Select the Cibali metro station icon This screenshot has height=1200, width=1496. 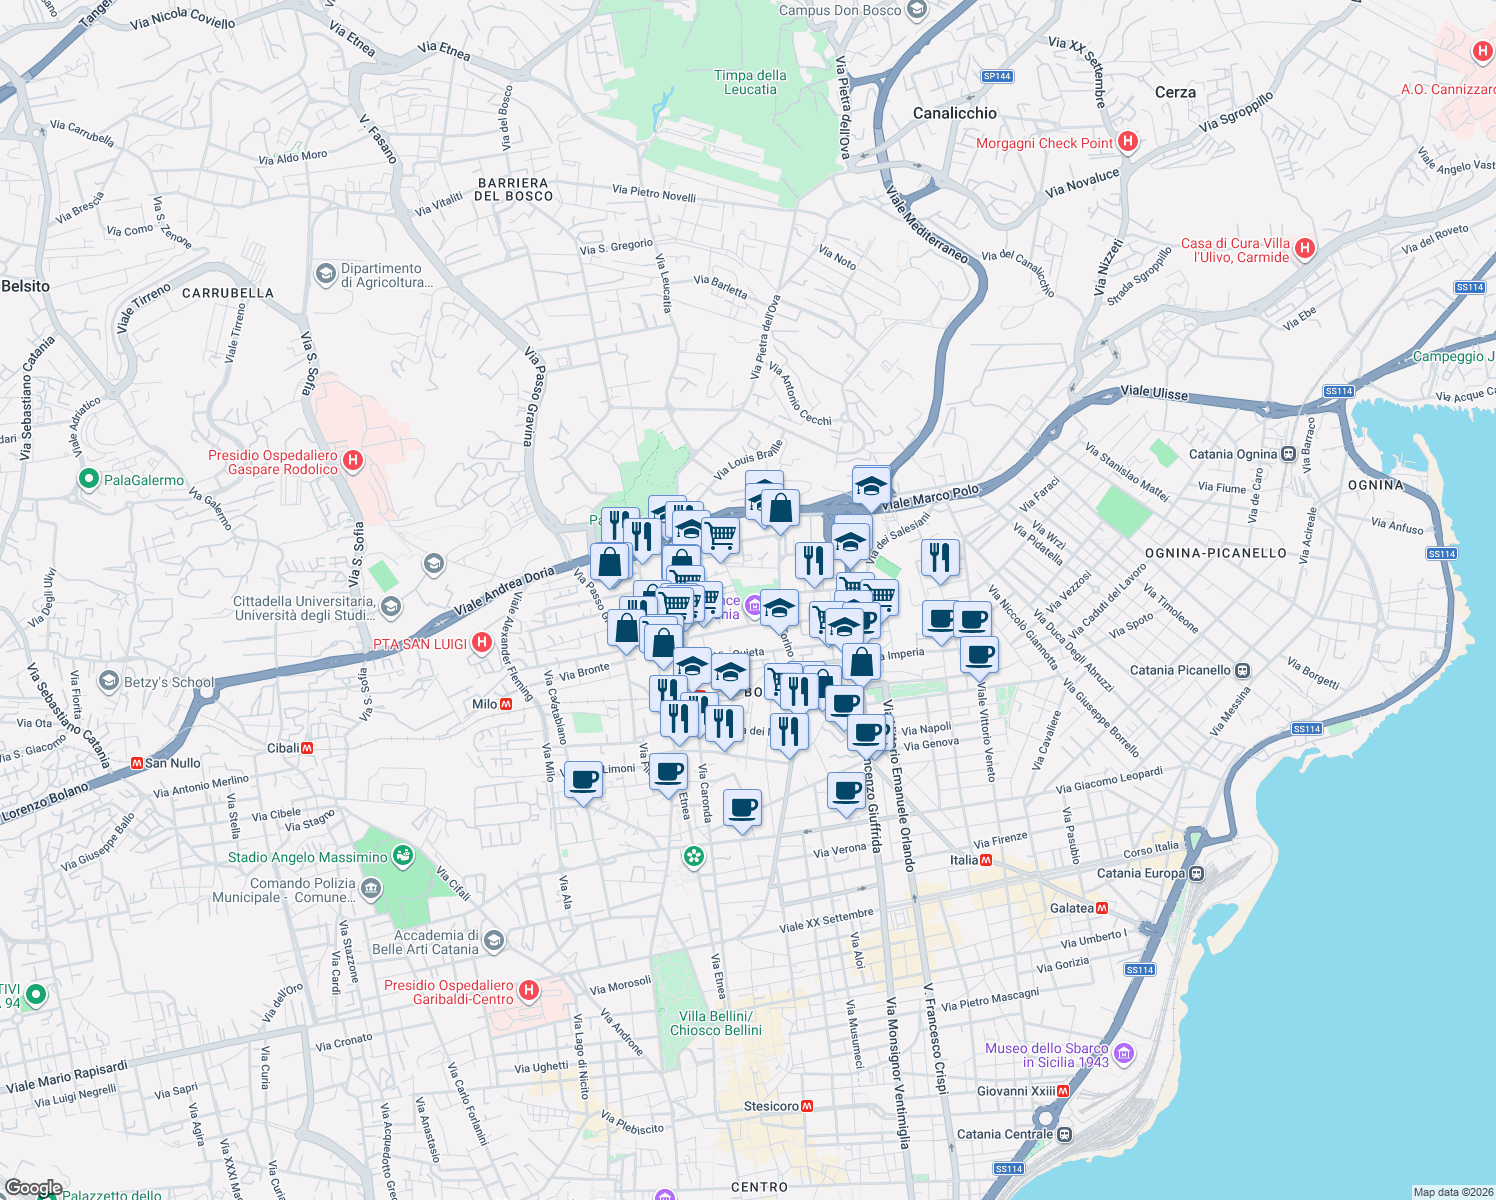tap(307, 748)
